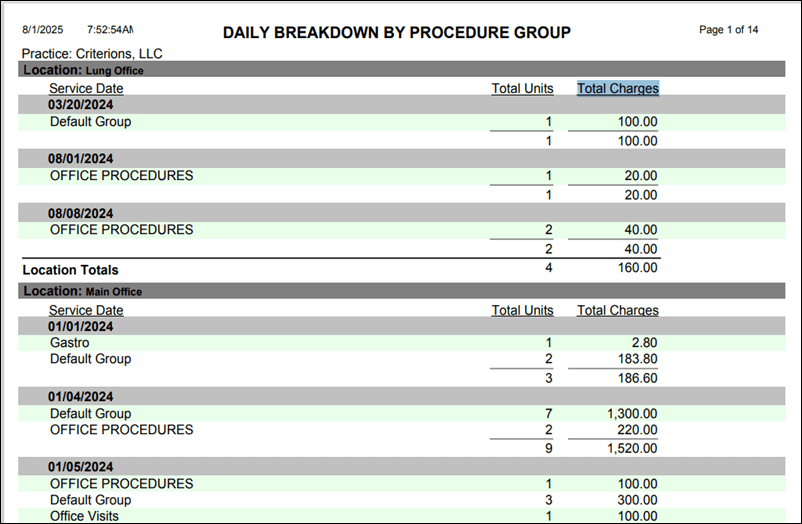Click the 08/08/2024 service date row

(81, 213)
